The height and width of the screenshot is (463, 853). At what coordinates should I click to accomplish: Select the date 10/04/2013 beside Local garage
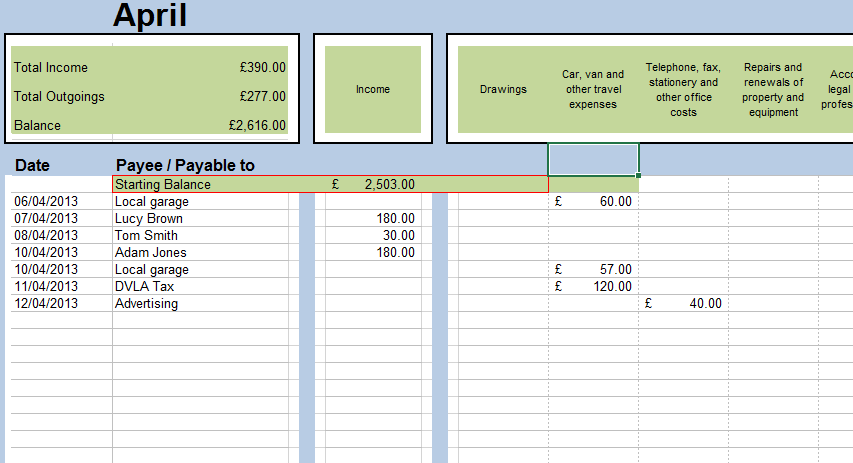click(x=46, y=269)
